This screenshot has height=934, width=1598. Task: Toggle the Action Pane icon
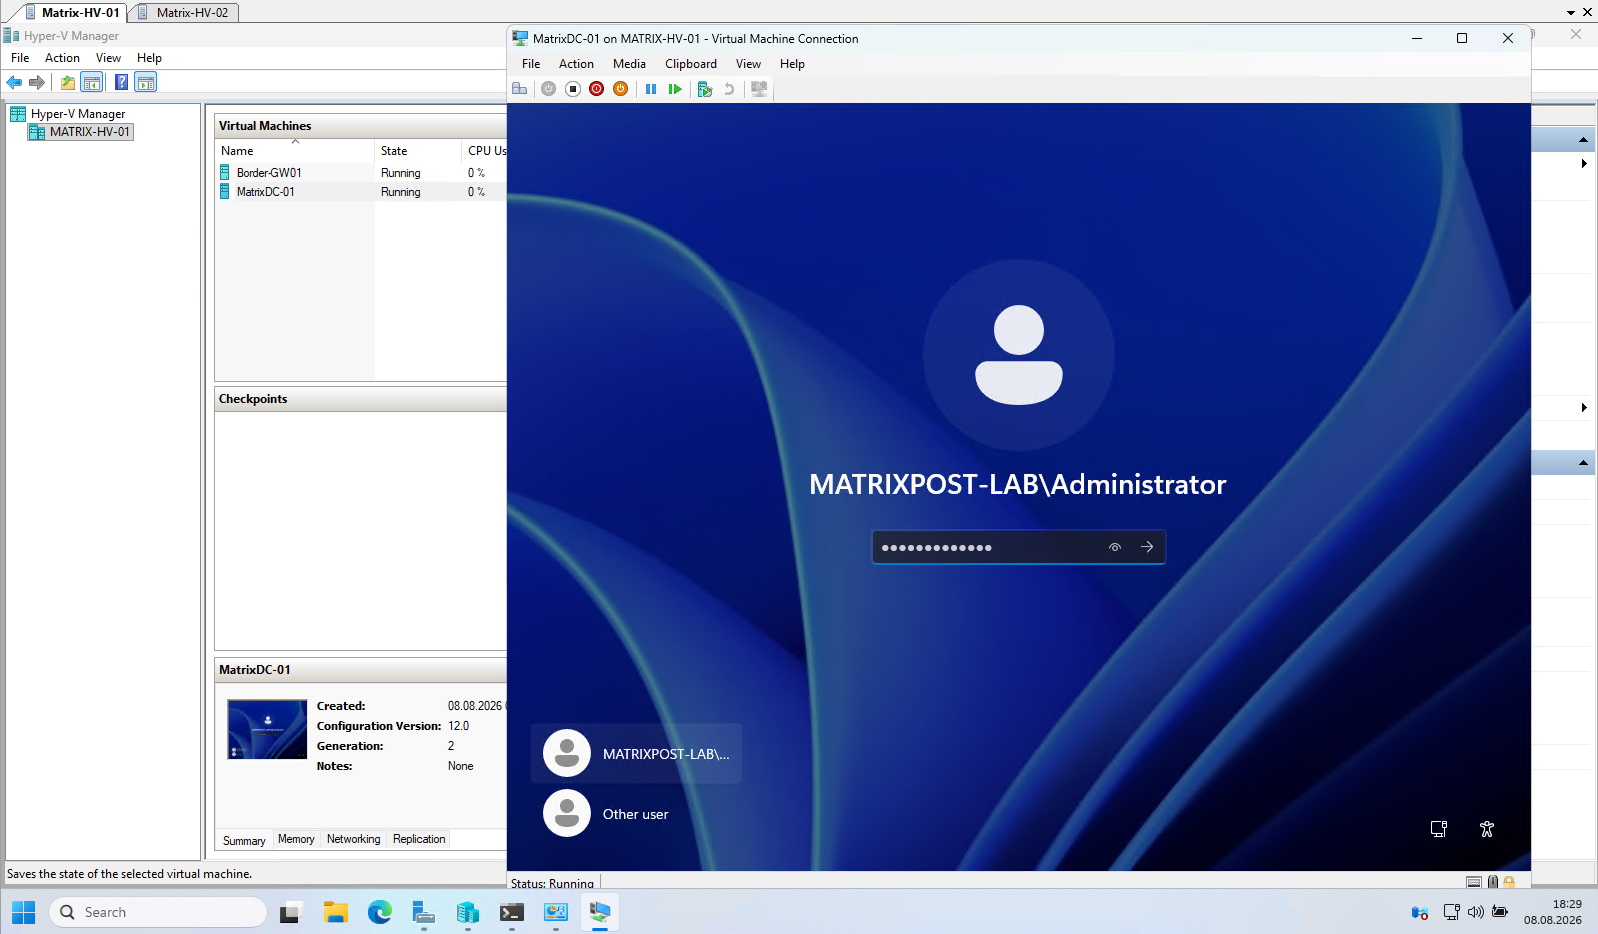coord(146,82)
